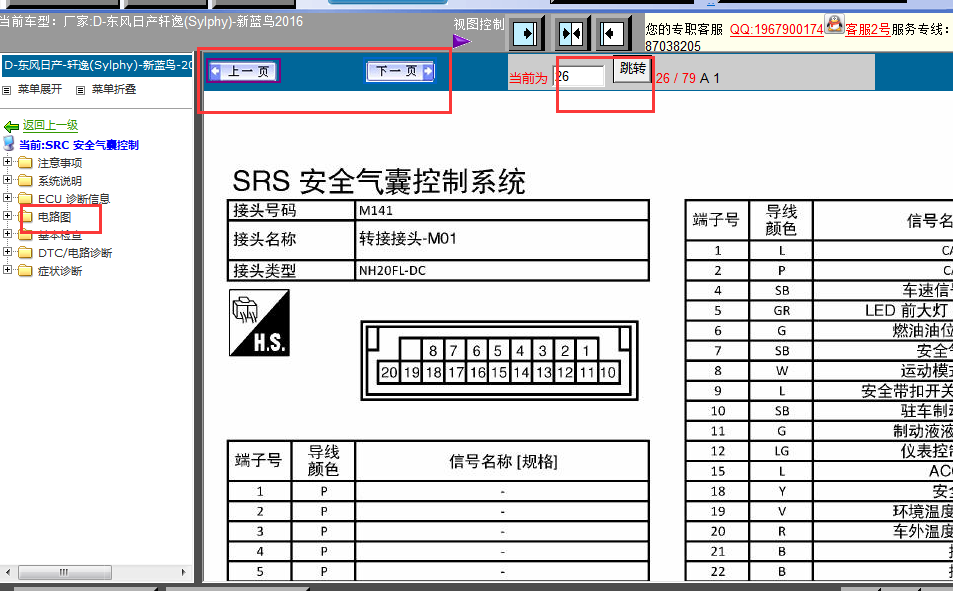Screen dimensions: 953x591
Task: Expand the 系统说明 tree node
Action: (7, 180)
